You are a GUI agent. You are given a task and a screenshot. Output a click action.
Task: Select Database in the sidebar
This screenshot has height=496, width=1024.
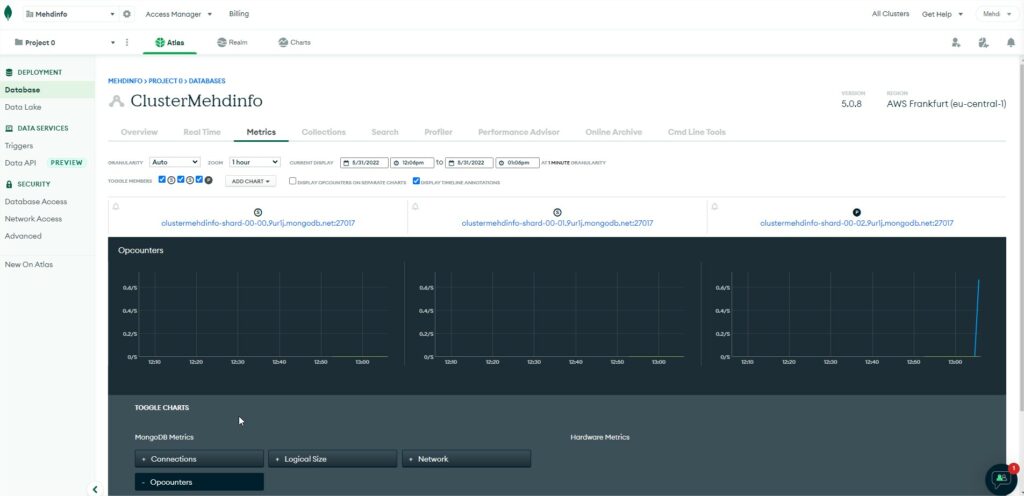point(47,90)
